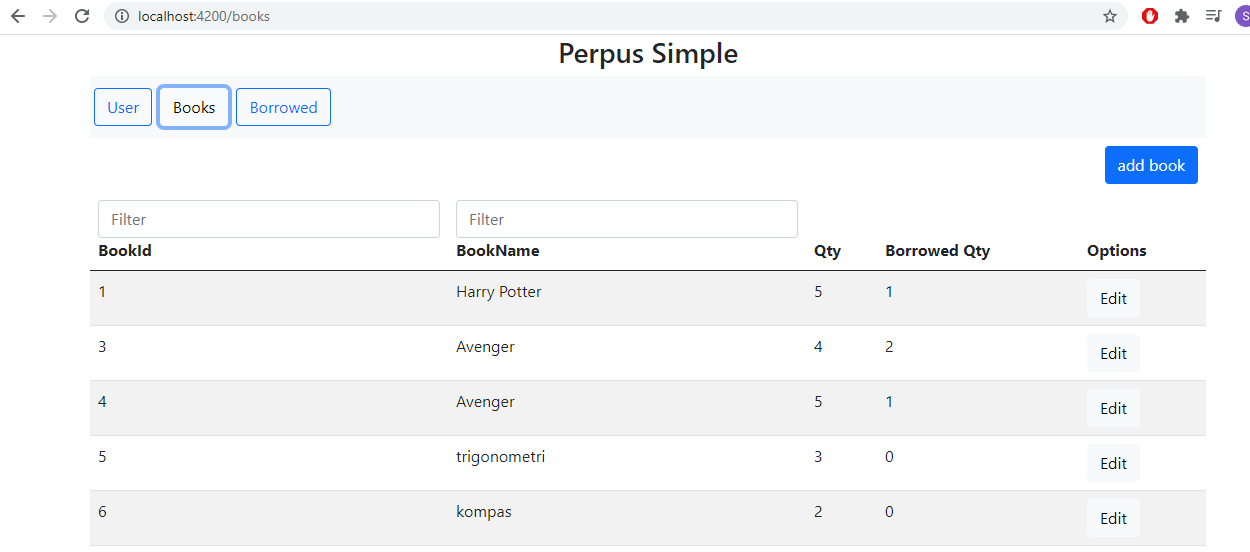Focus the BookName filter field
1250x552 pixels.
[x=627, y=219]
